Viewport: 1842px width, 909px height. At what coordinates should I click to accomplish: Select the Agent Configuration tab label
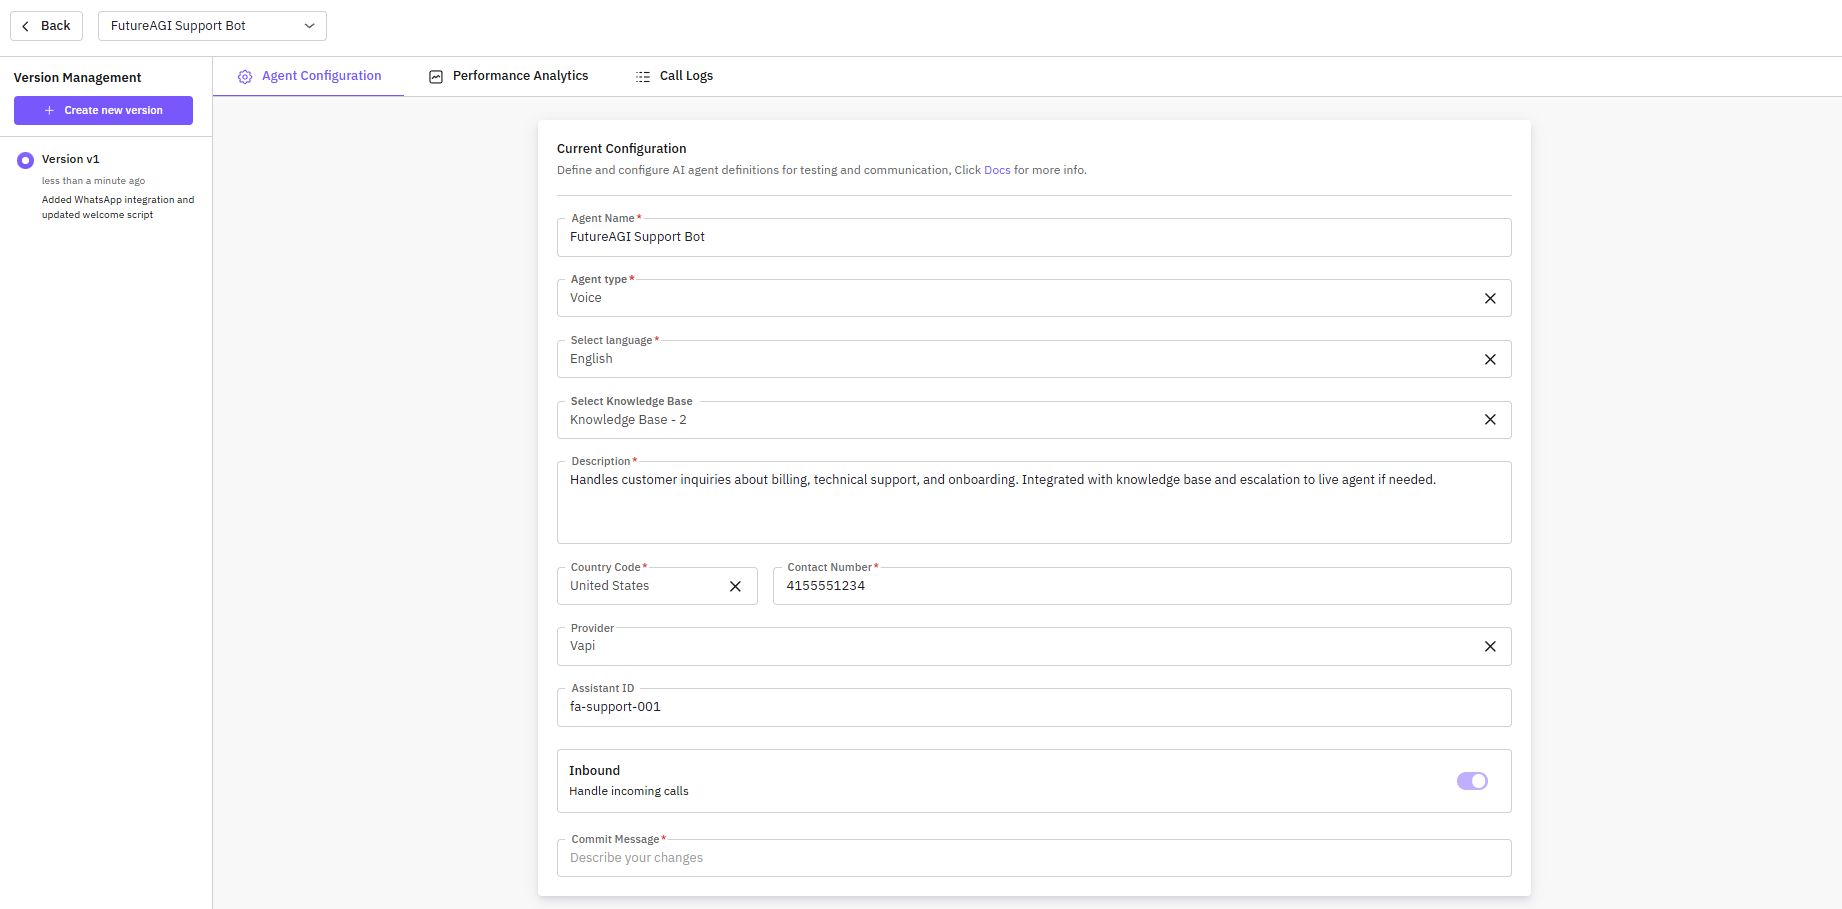[321, 76]
